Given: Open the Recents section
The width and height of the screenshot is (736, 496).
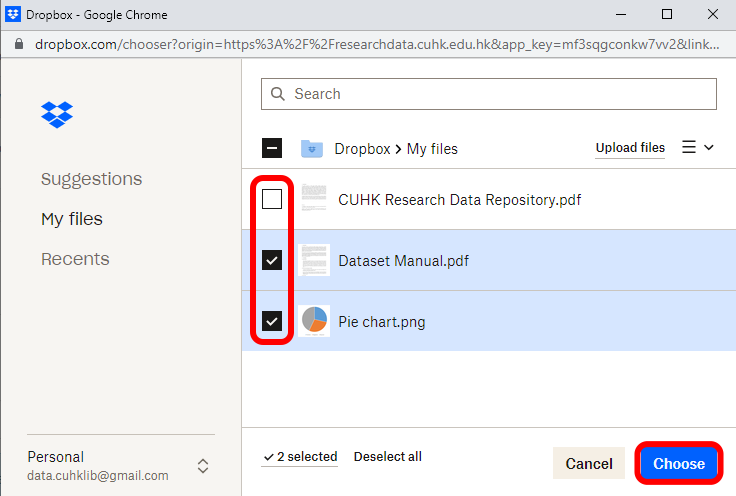Looking at the screenshot, I should pos(75,259).
